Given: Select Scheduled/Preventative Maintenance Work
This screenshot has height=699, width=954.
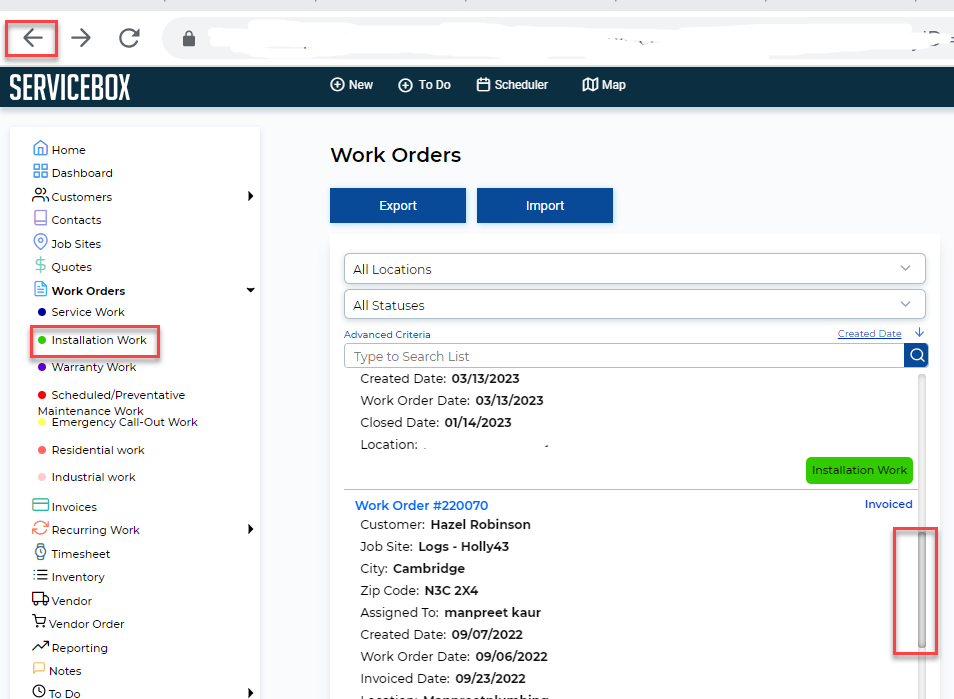Looking at the screenshot, I should pyautogui.click(x=111, y=403).
